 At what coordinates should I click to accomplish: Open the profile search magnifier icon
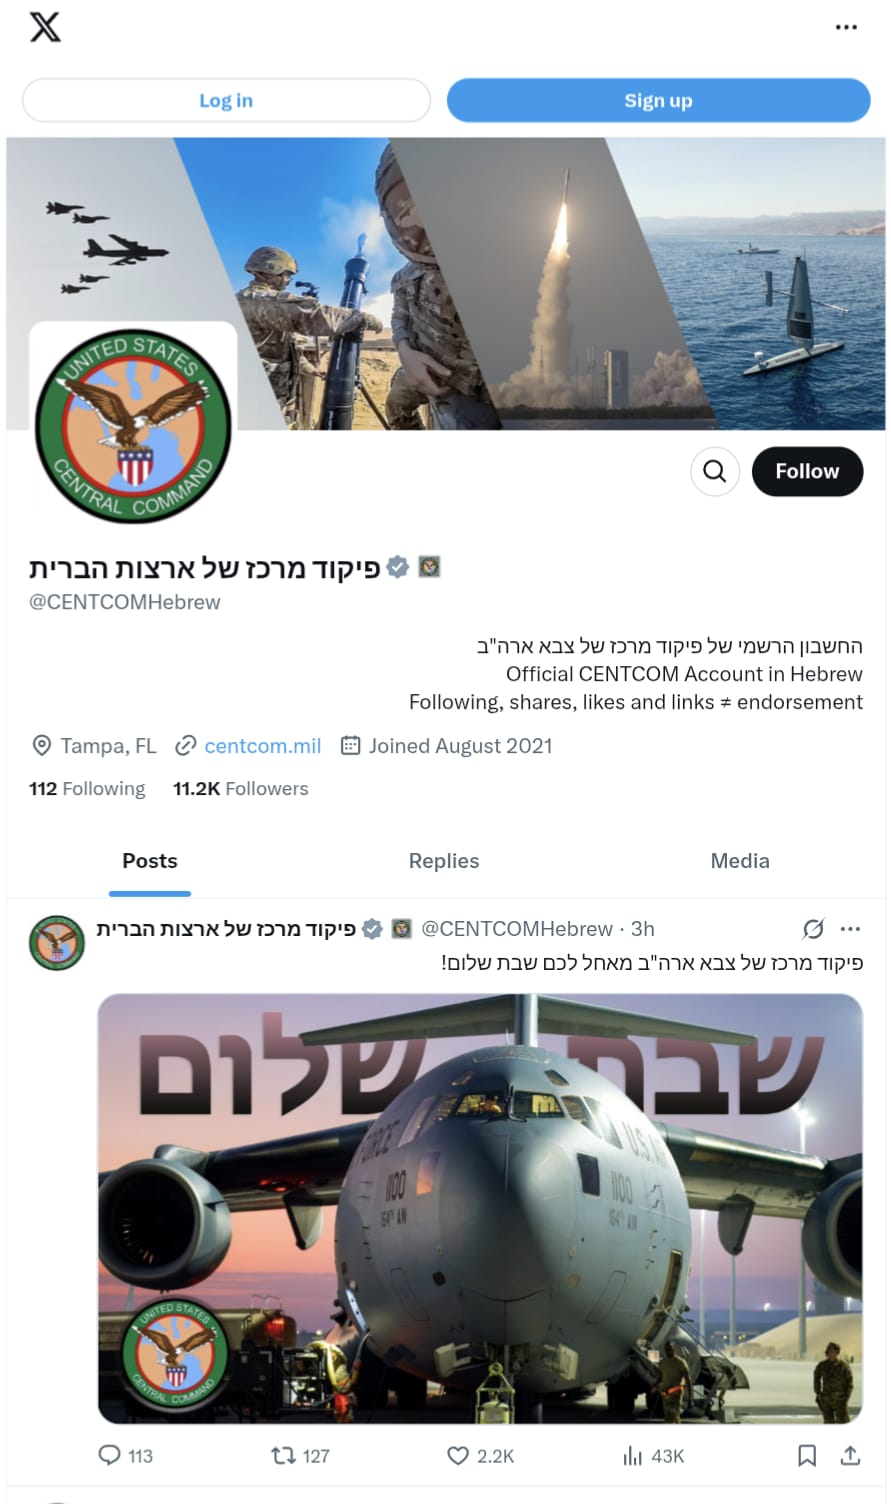[x=715, y=471]
